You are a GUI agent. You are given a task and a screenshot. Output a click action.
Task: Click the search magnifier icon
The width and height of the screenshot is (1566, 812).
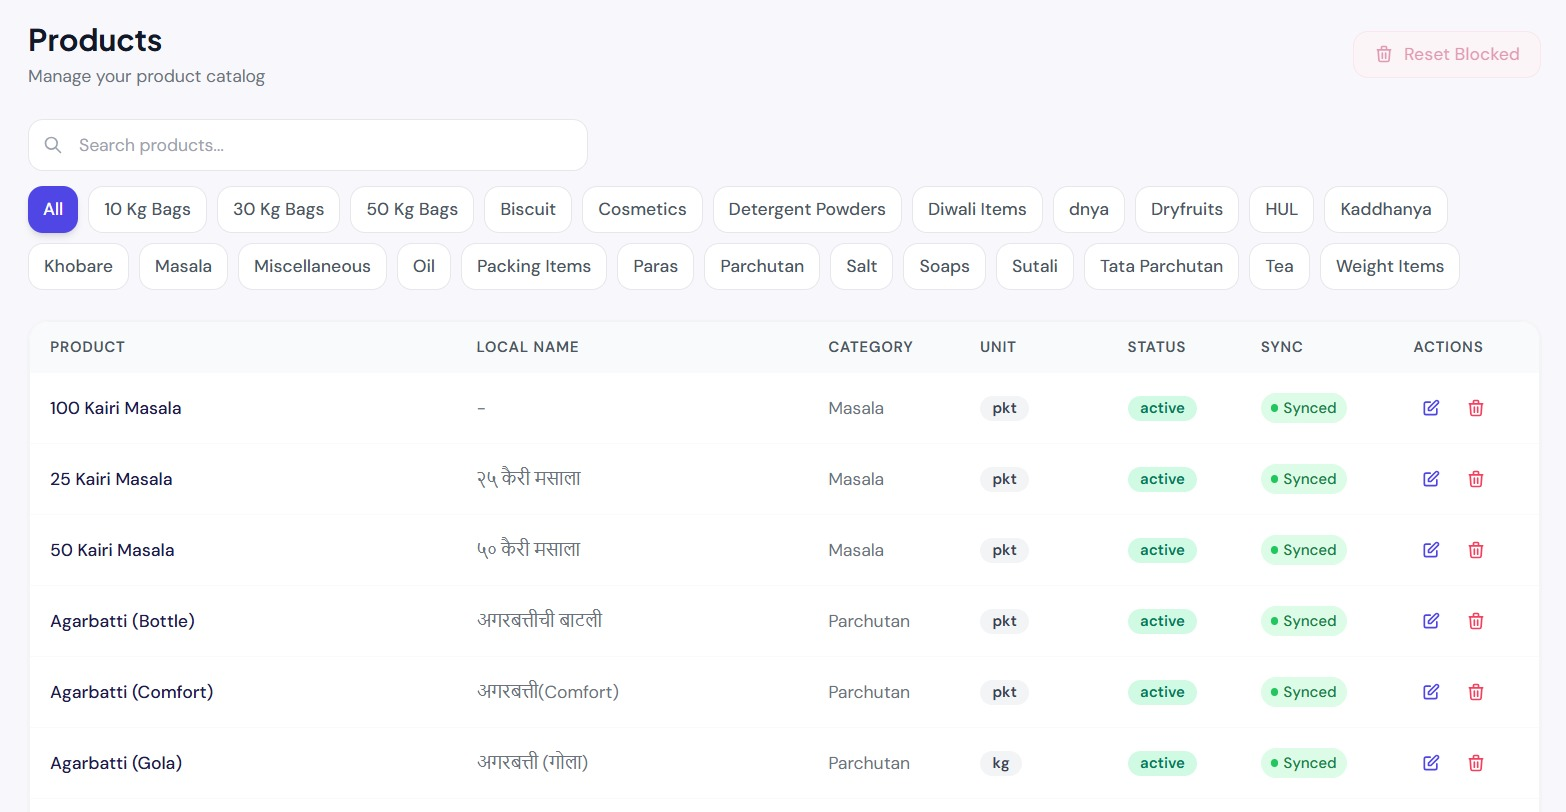coord(53,145)
